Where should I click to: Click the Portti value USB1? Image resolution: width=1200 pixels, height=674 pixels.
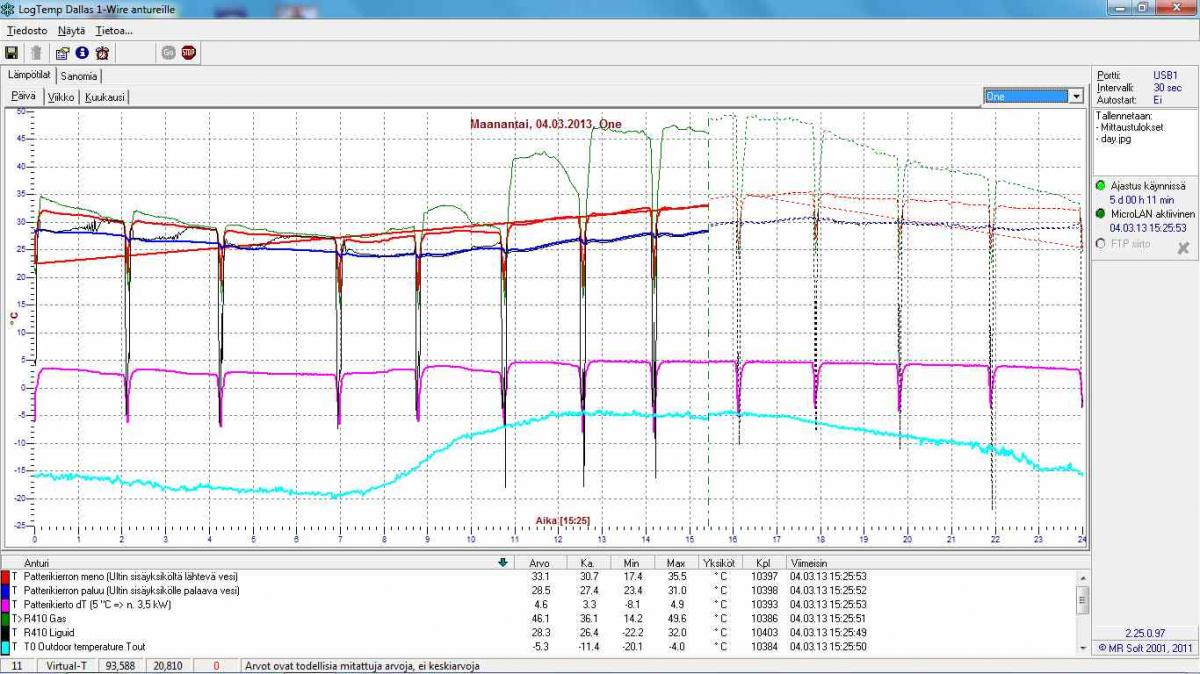pyautogui.click(x=1165, y=75)
